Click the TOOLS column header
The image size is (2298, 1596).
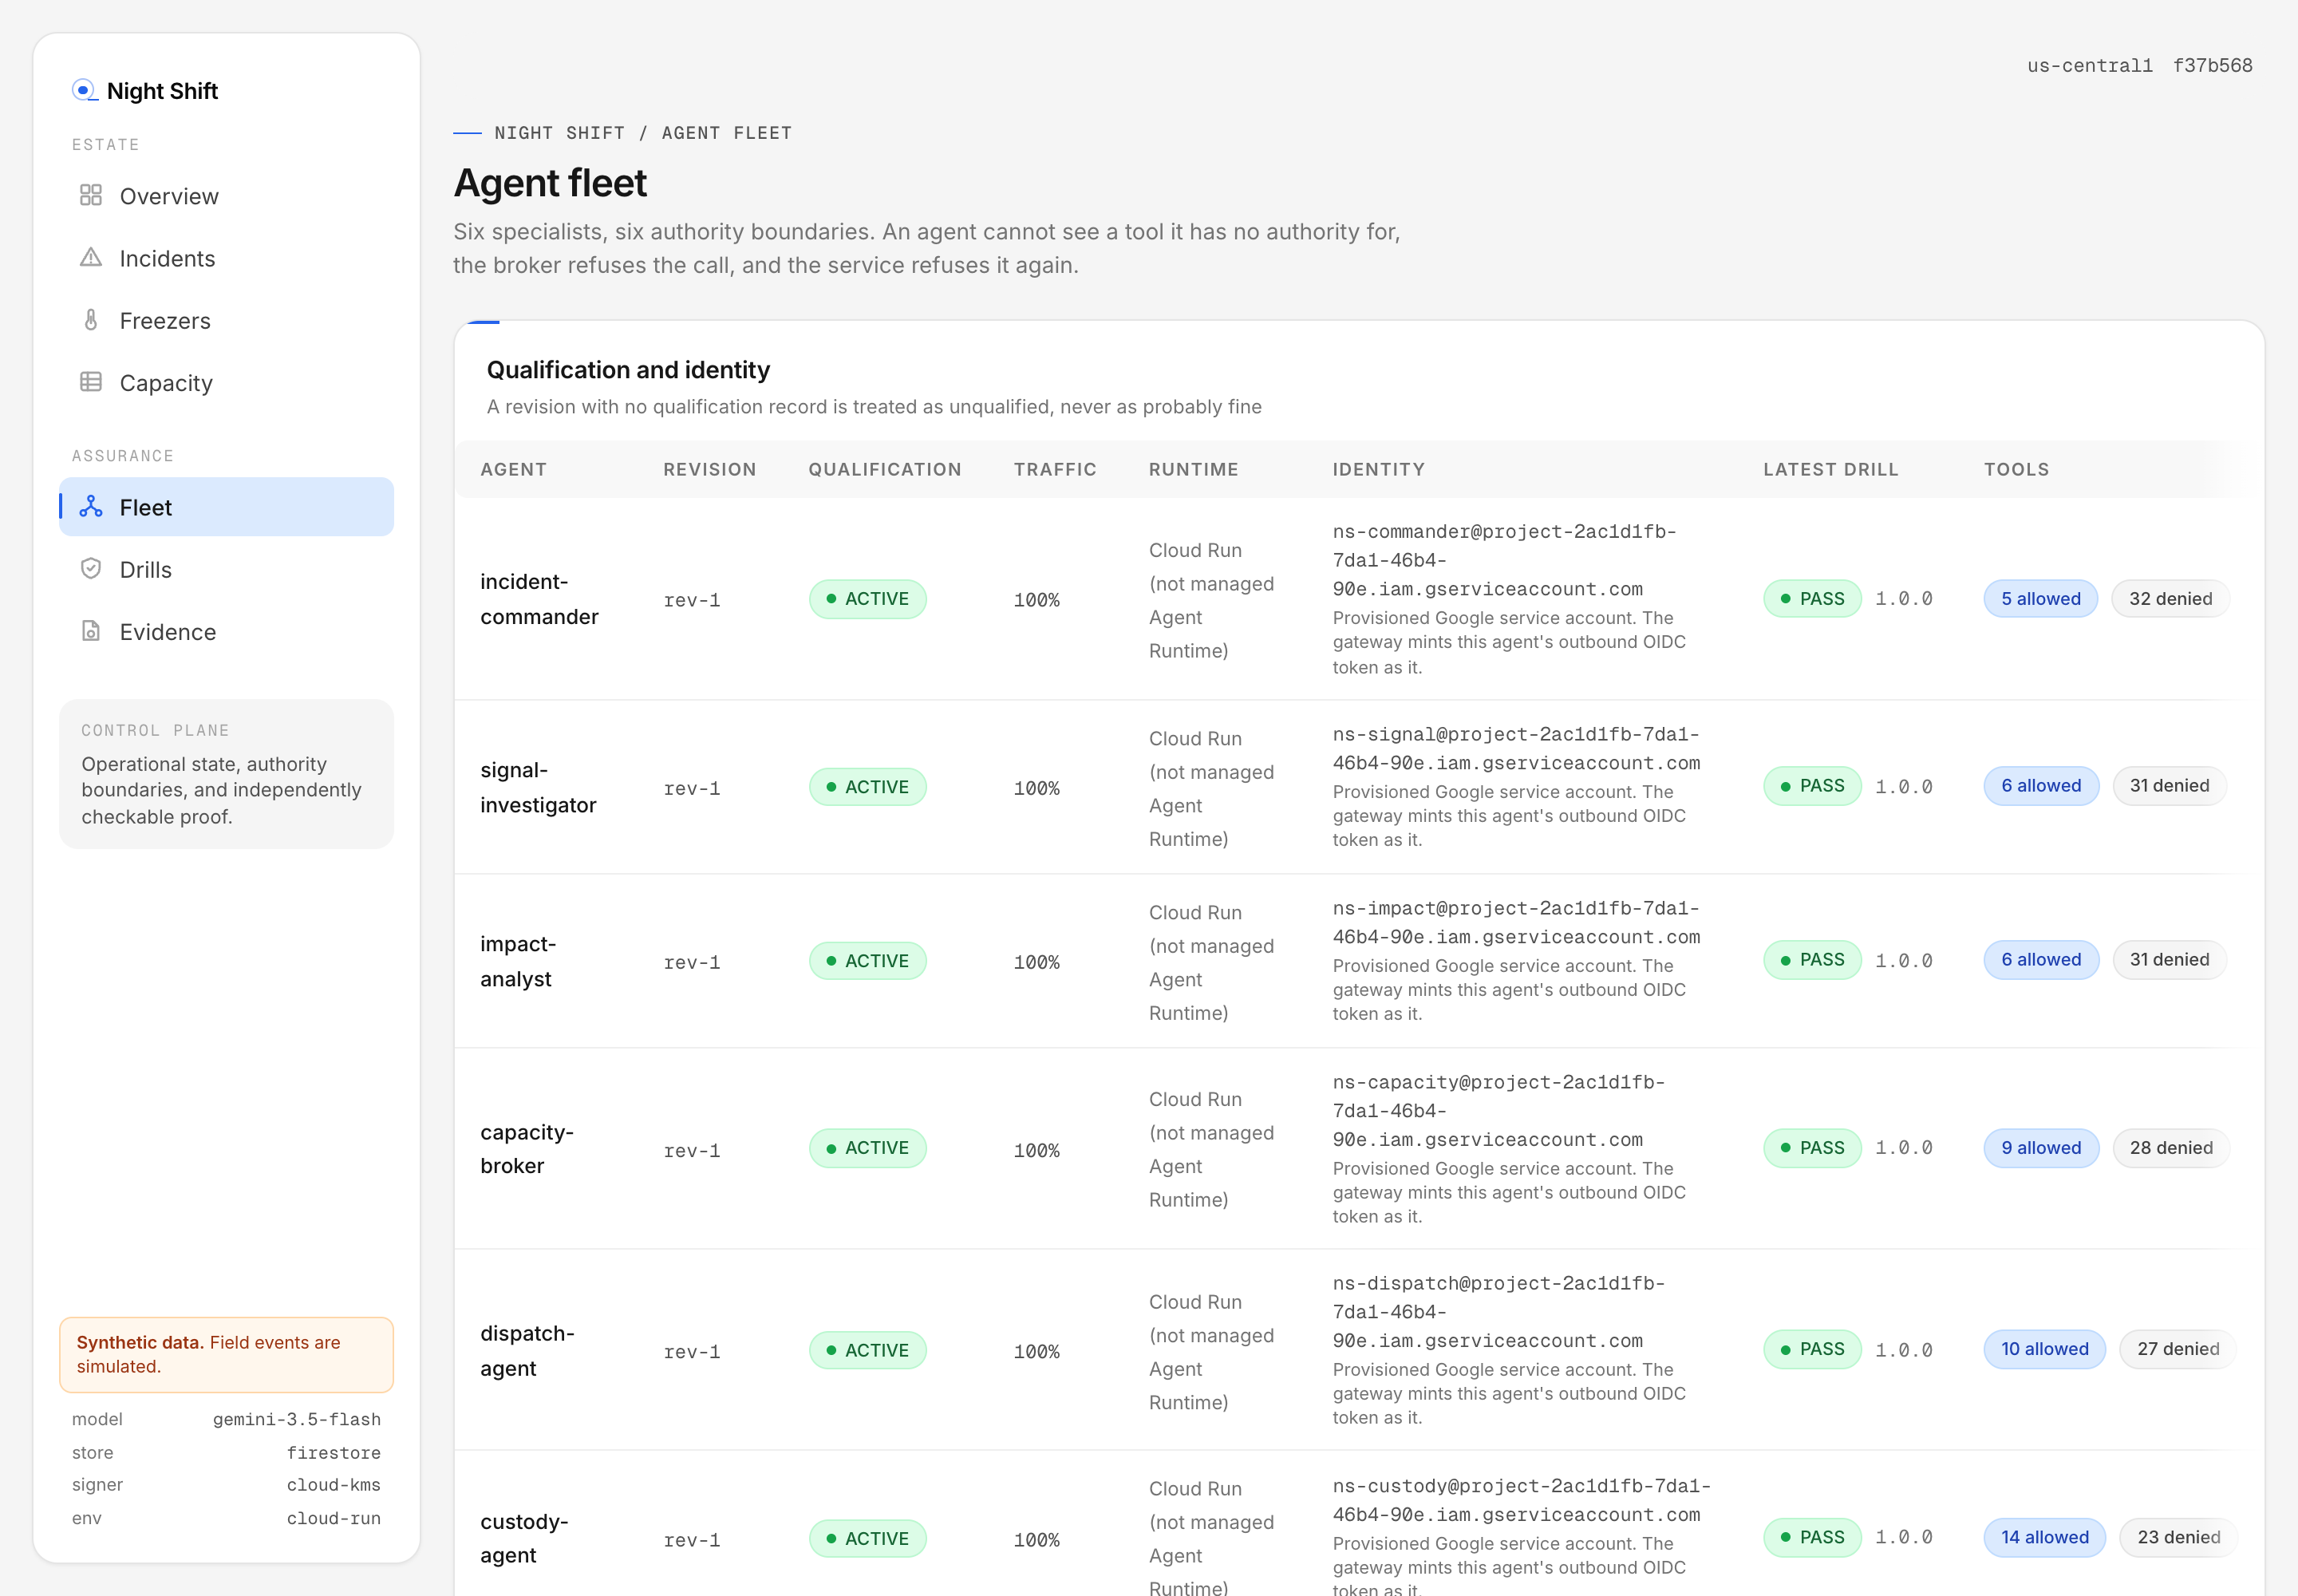[x=2016, y=469]
